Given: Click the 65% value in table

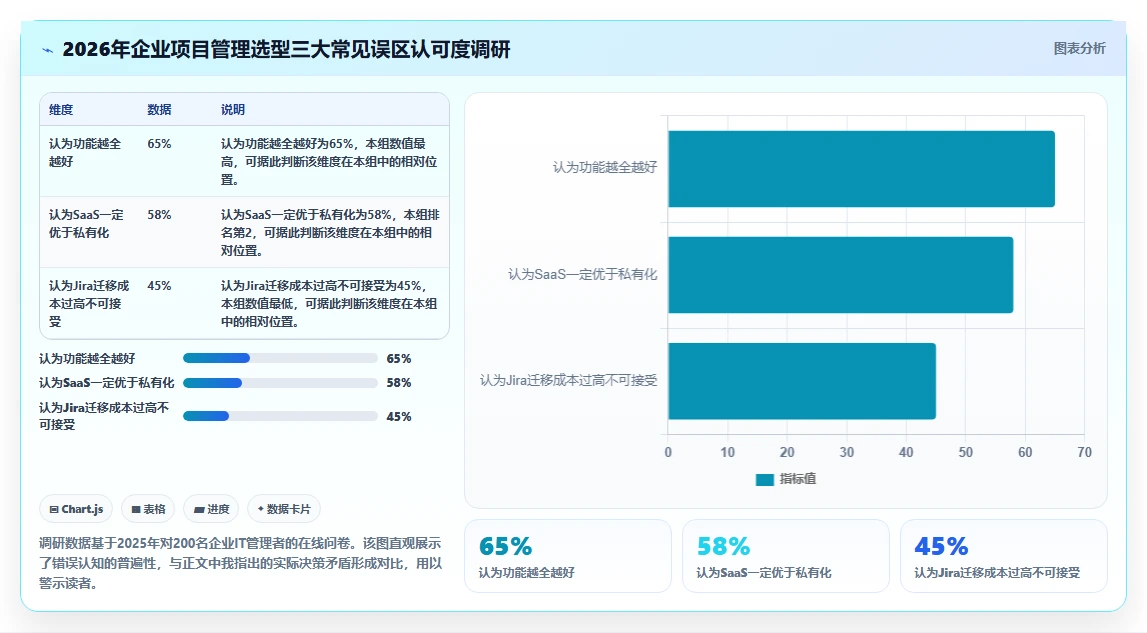Looking at the screenshot, I should click(x=159, y=144).
